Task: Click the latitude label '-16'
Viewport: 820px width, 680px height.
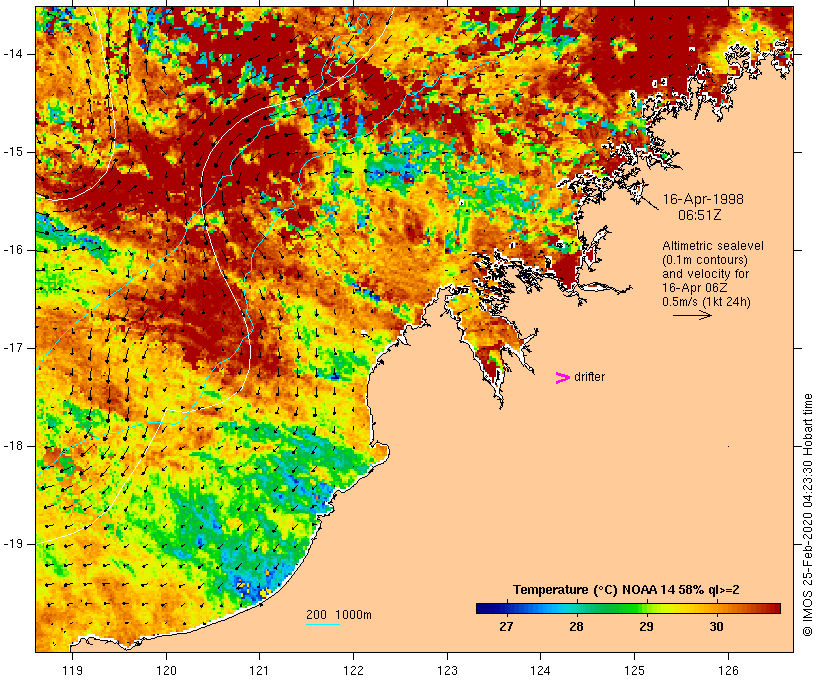Action: [x=13, y=250]
